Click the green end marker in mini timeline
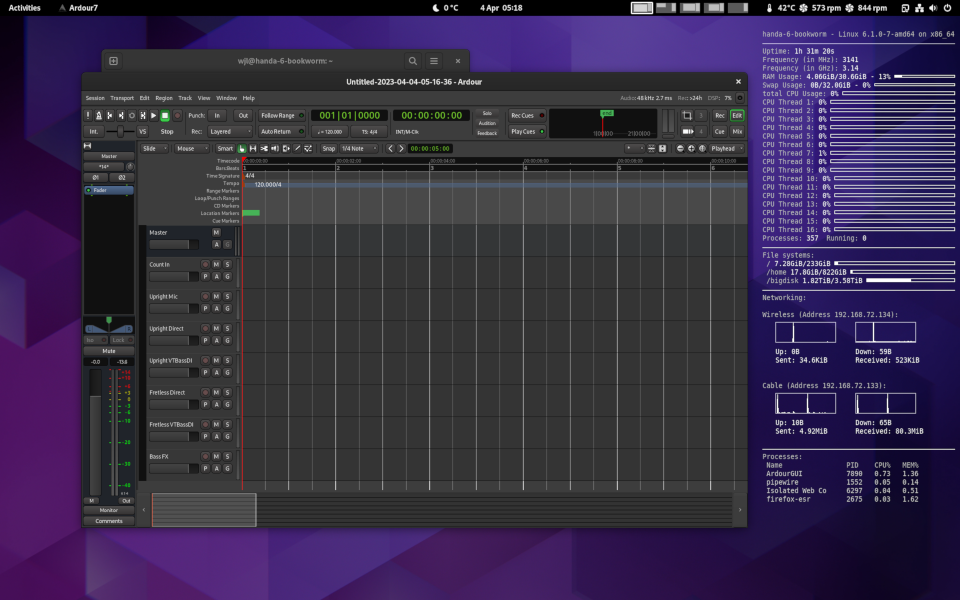 [x=607, y=113]
